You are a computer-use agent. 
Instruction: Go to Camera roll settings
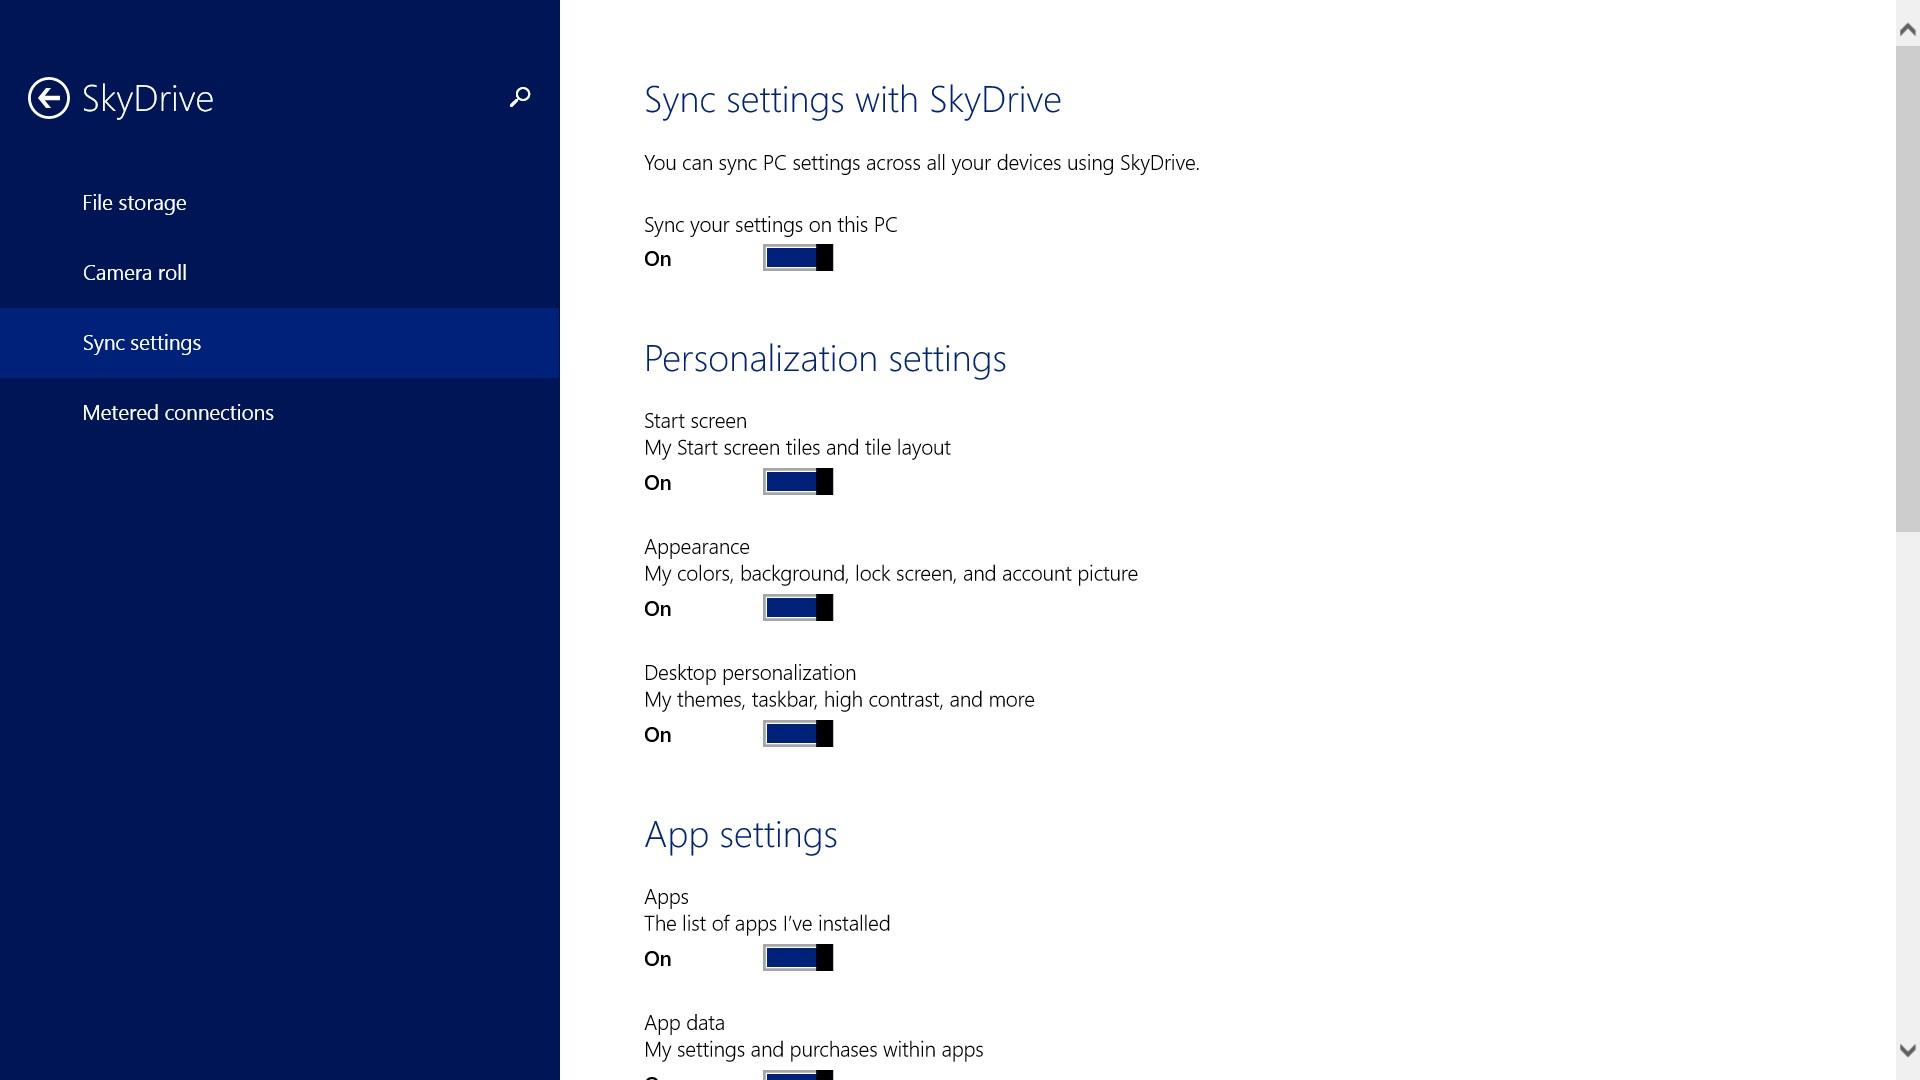coord(134,273)
